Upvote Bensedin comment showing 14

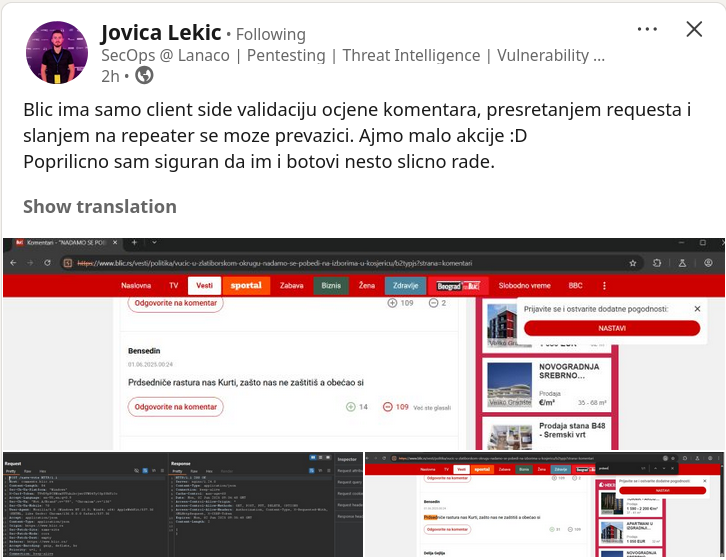(x=351, y=407)
